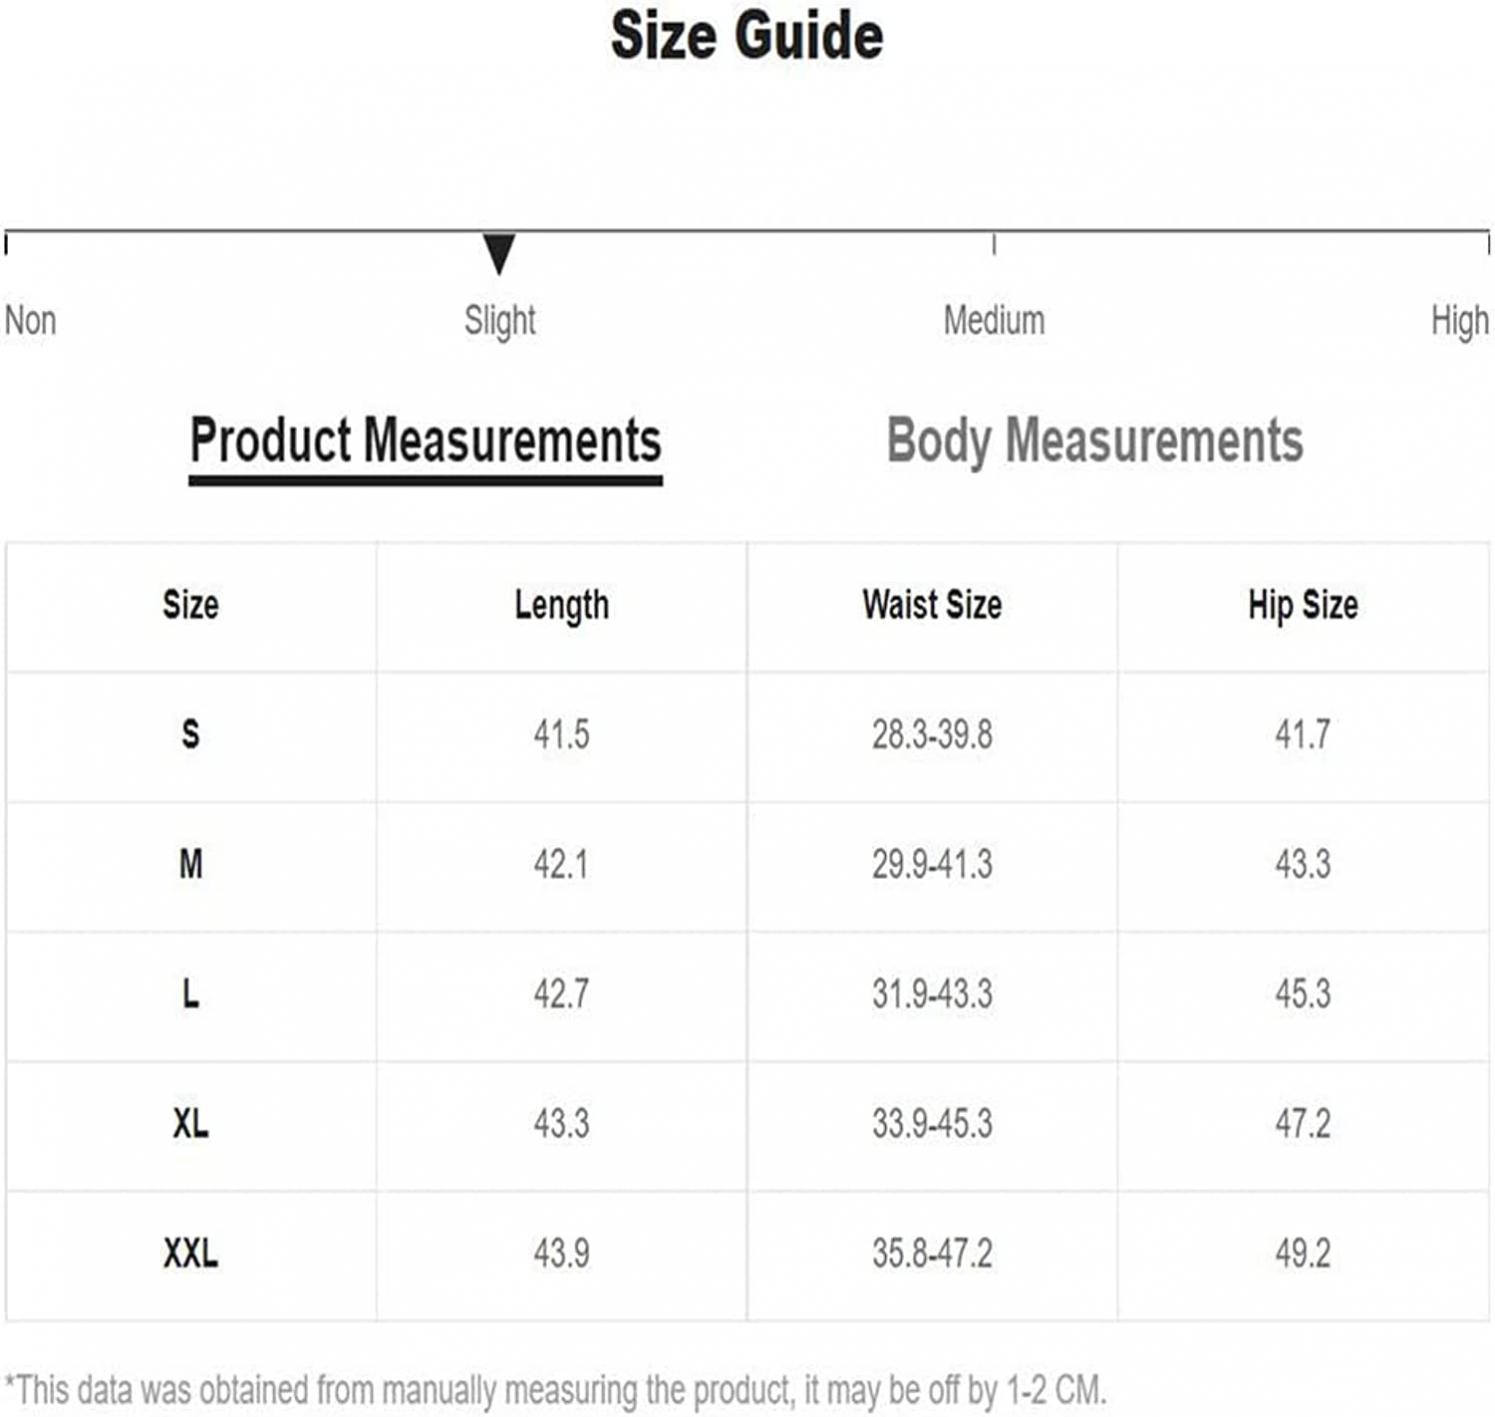Select the L size row label
This screenshot has width=1495, height=1417.
click(191, 994)
